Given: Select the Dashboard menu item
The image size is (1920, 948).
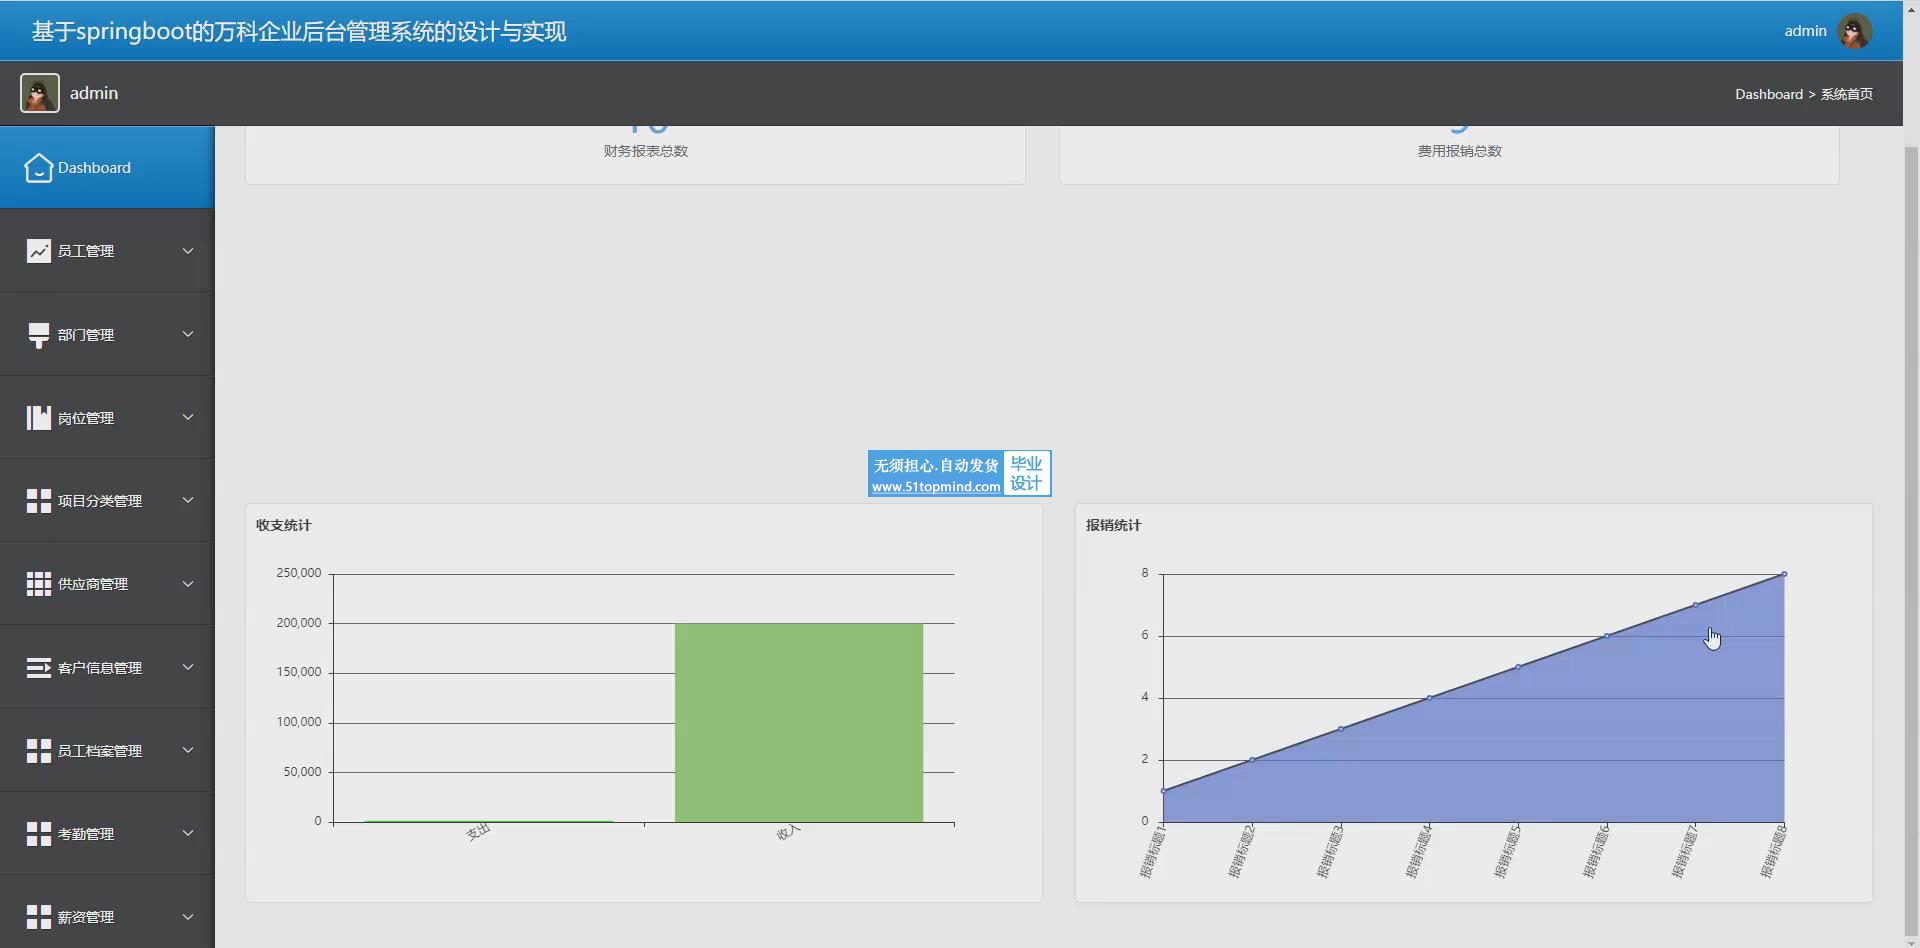Looking at the screenshot, I should 107,167.
